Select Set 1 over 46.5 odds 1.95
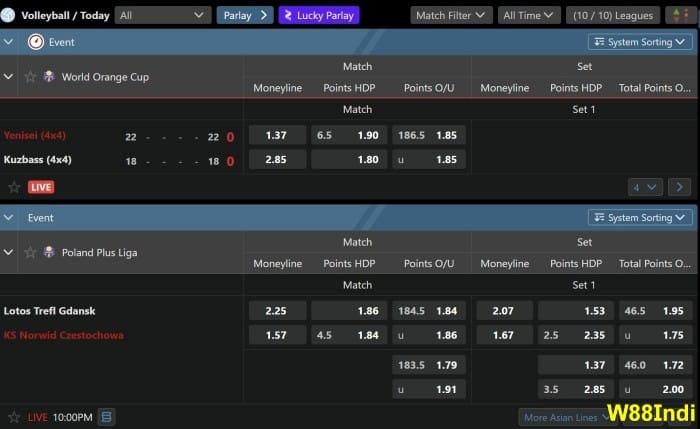Screen dimensions: 700x429 [655, 311]
